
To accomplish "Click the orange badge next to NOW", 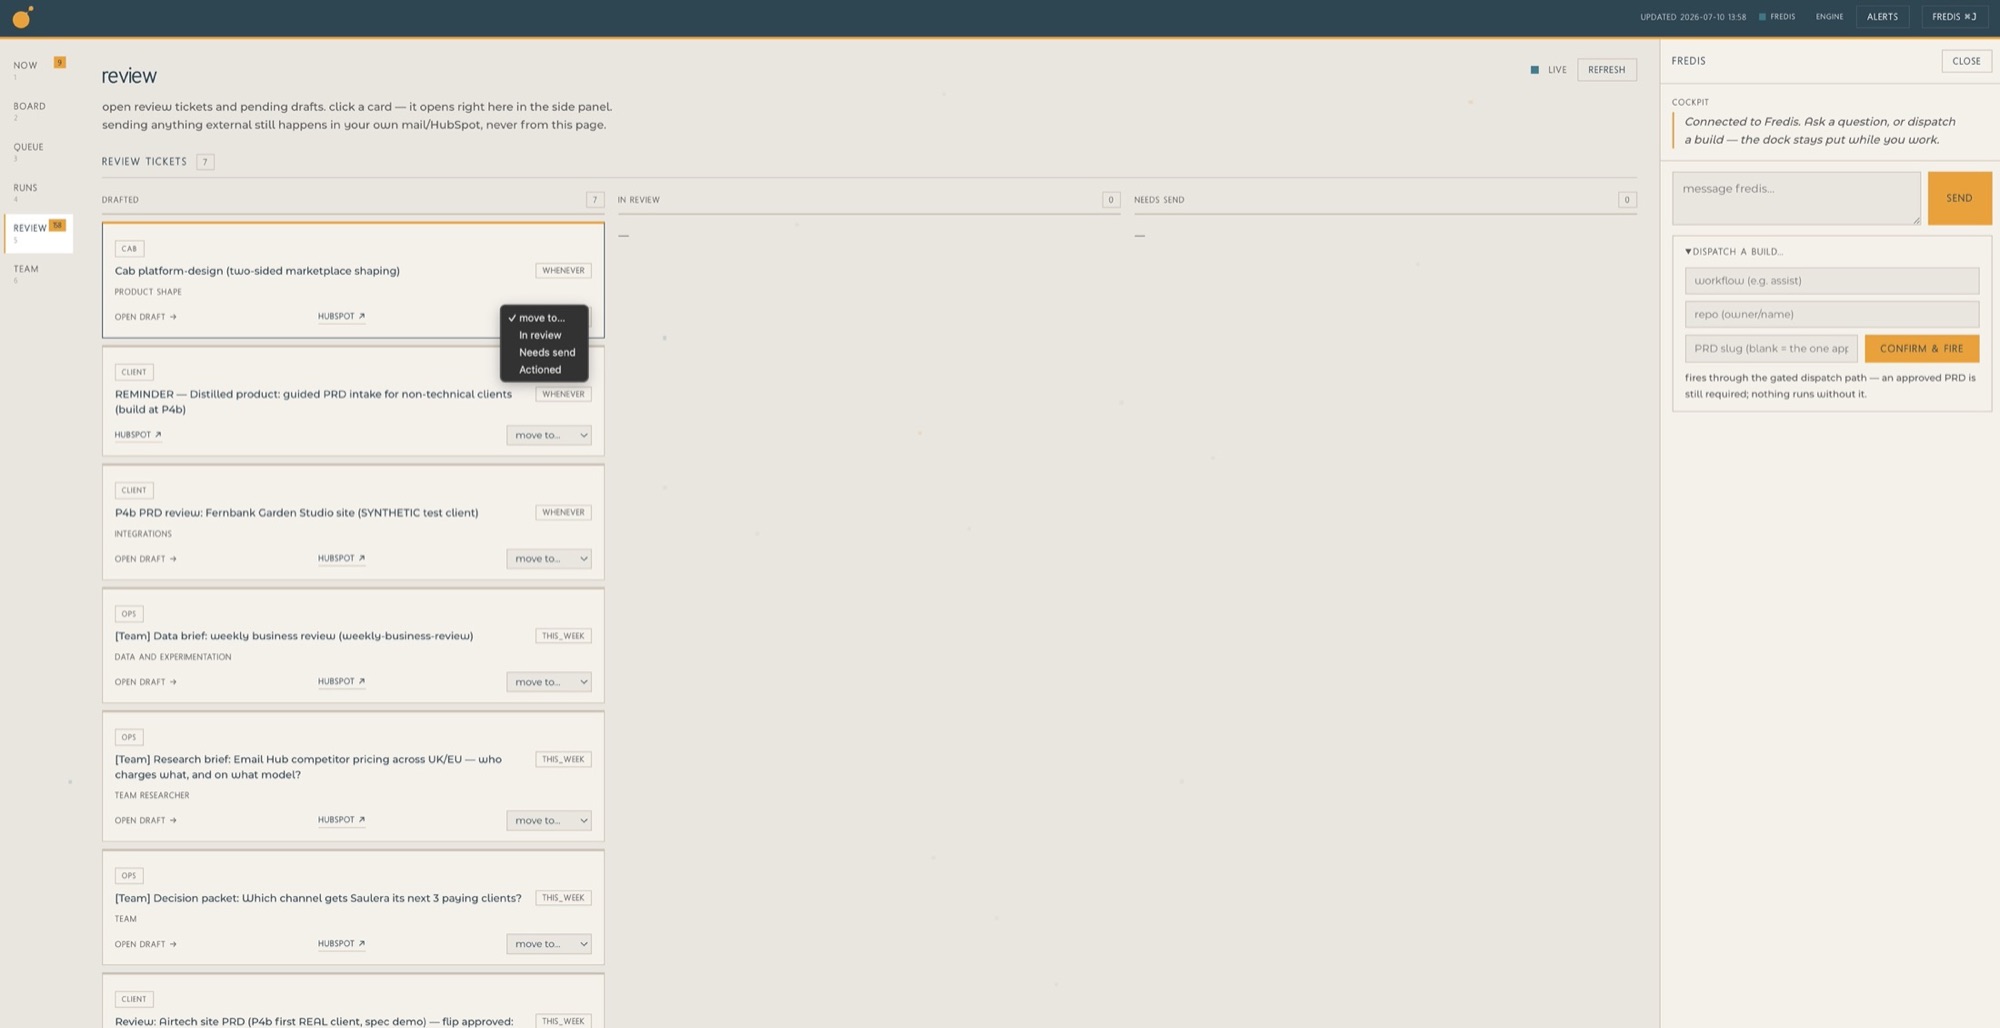I will [x=60, y=62].
